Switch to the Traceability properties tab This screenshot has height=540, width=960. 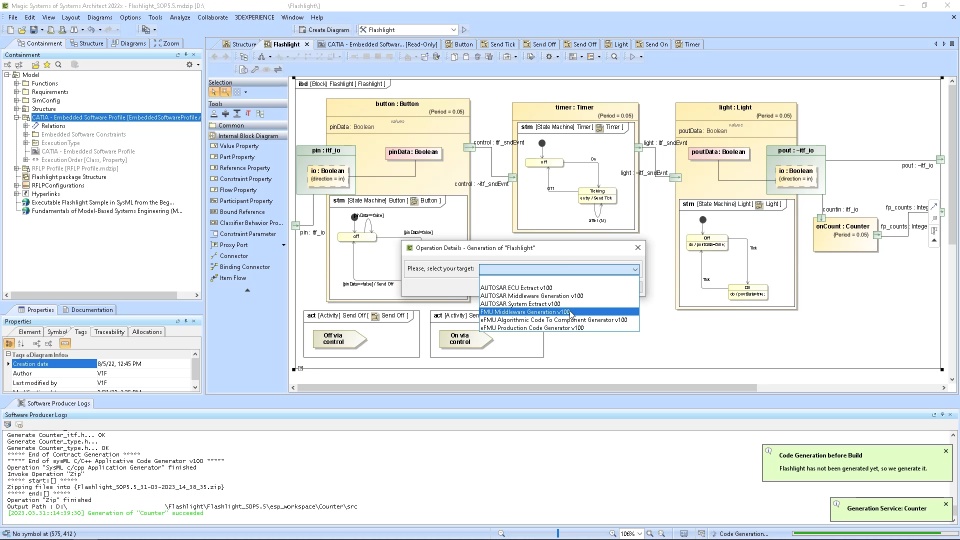click(x=110, y=332)
